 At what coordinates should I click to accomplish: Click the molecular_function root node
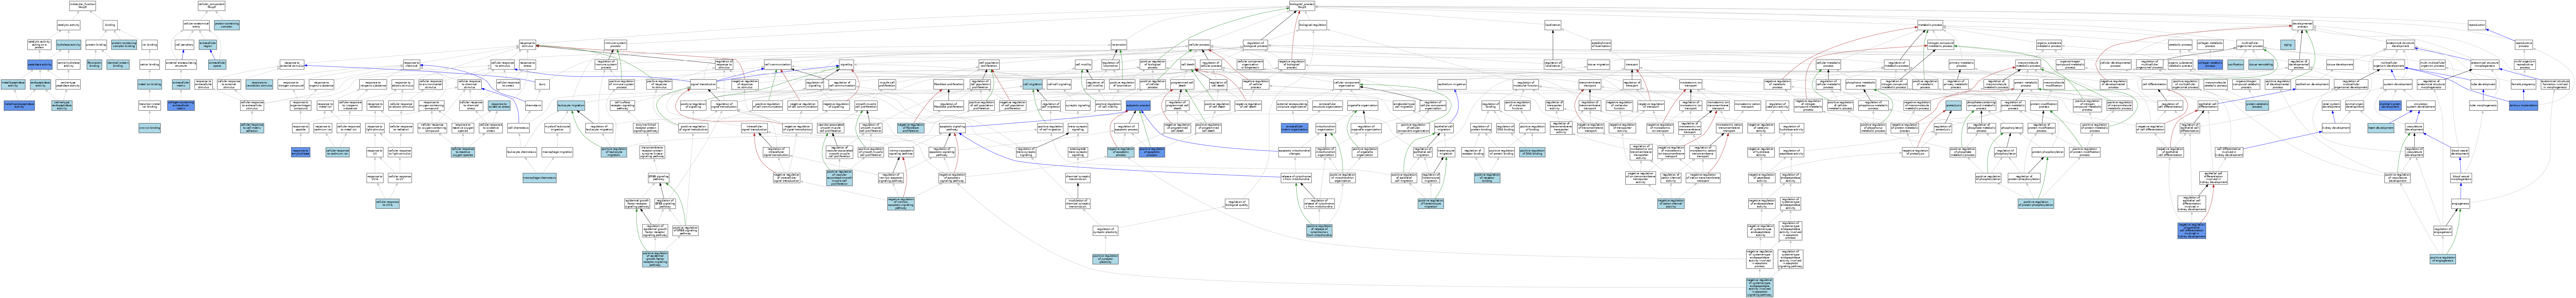click(82, 6)
